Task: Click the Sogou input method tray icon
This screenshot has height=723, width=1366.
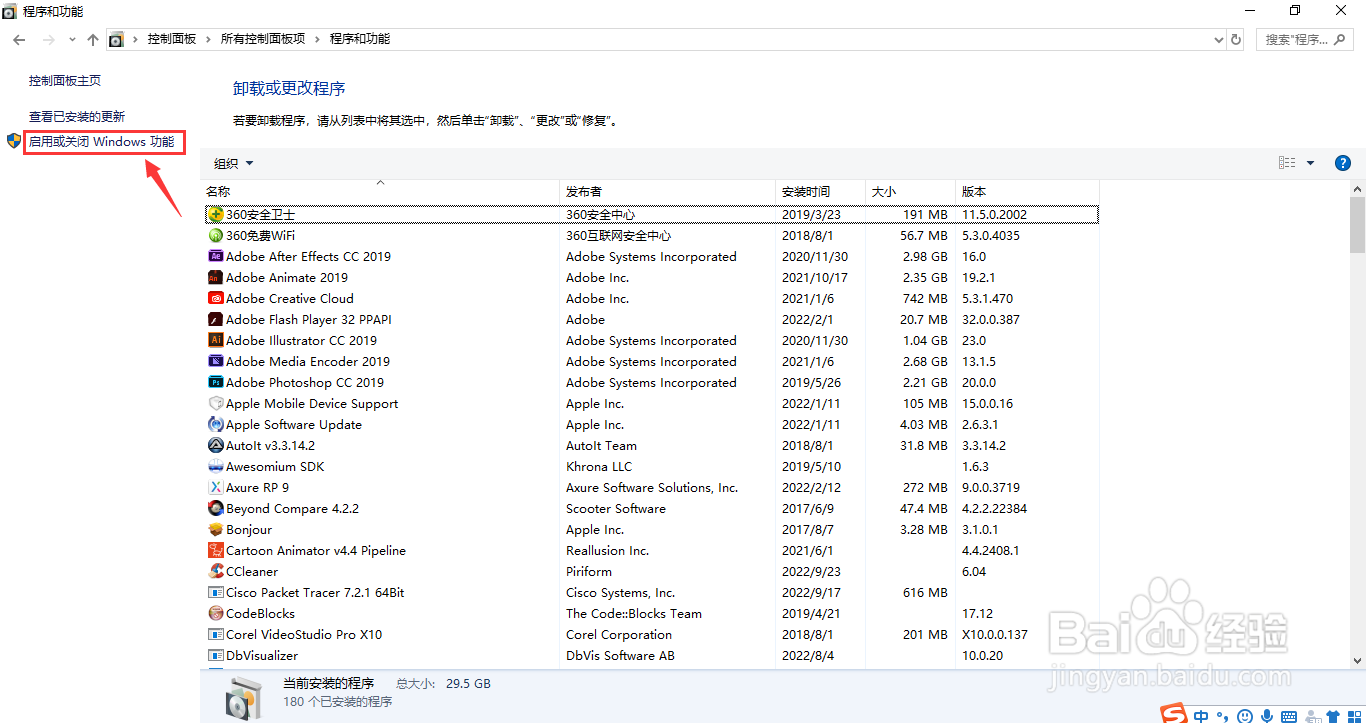Action: click(x=1174, y=714)
